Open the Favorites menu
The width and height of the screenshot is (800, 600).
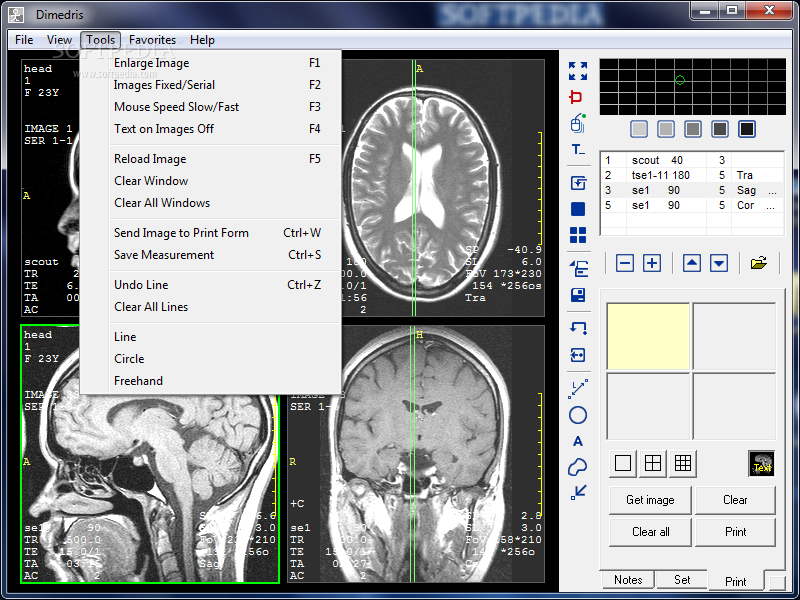tap(152, 40)
